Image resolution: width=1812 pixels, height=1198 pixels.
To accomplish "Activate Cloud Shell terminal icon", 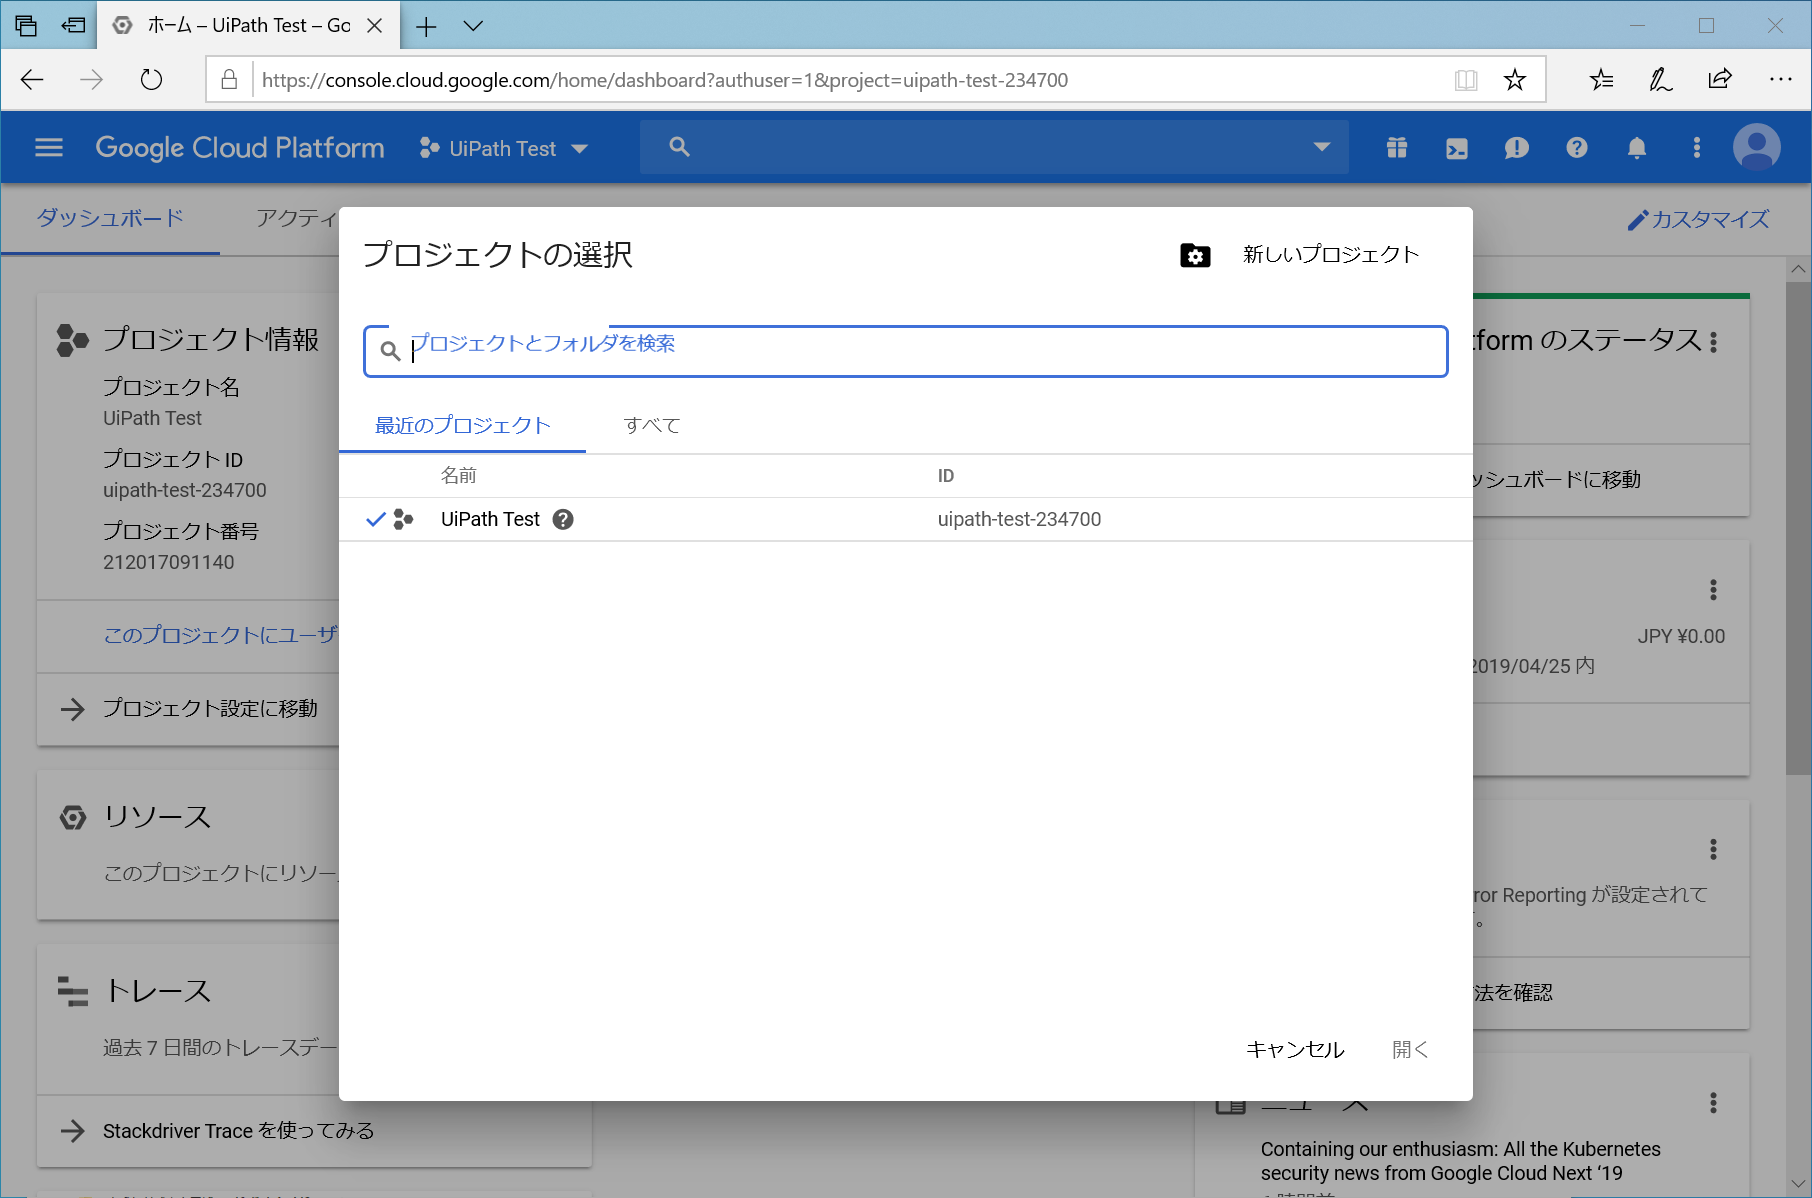I will point(1457,148).
